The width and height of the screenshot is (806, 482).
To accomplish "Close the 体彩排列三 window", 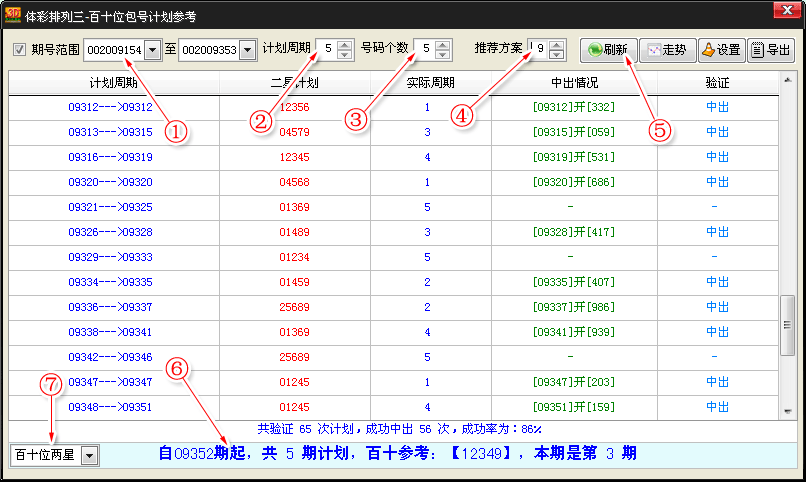I will [786, 10].
